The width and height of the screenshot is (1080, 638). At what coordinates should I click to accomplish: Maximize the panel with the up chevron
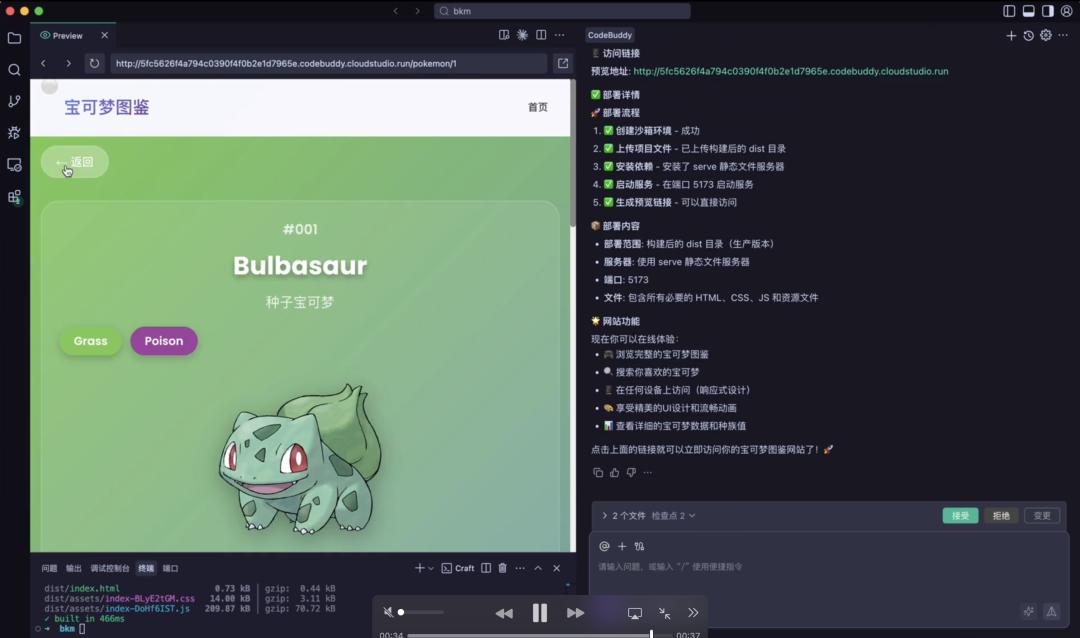tap(538, 568)
